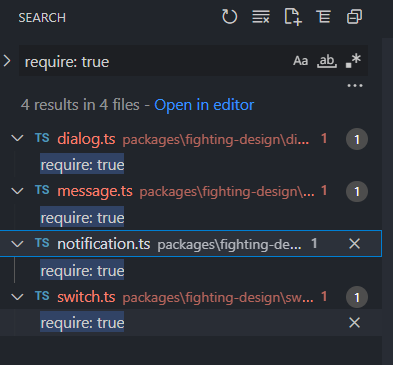Screen dimensions: 393x365
Task: Click the dialog.ts TypeScript file icon
Action: pyautogui.click(x=42, y=138)
